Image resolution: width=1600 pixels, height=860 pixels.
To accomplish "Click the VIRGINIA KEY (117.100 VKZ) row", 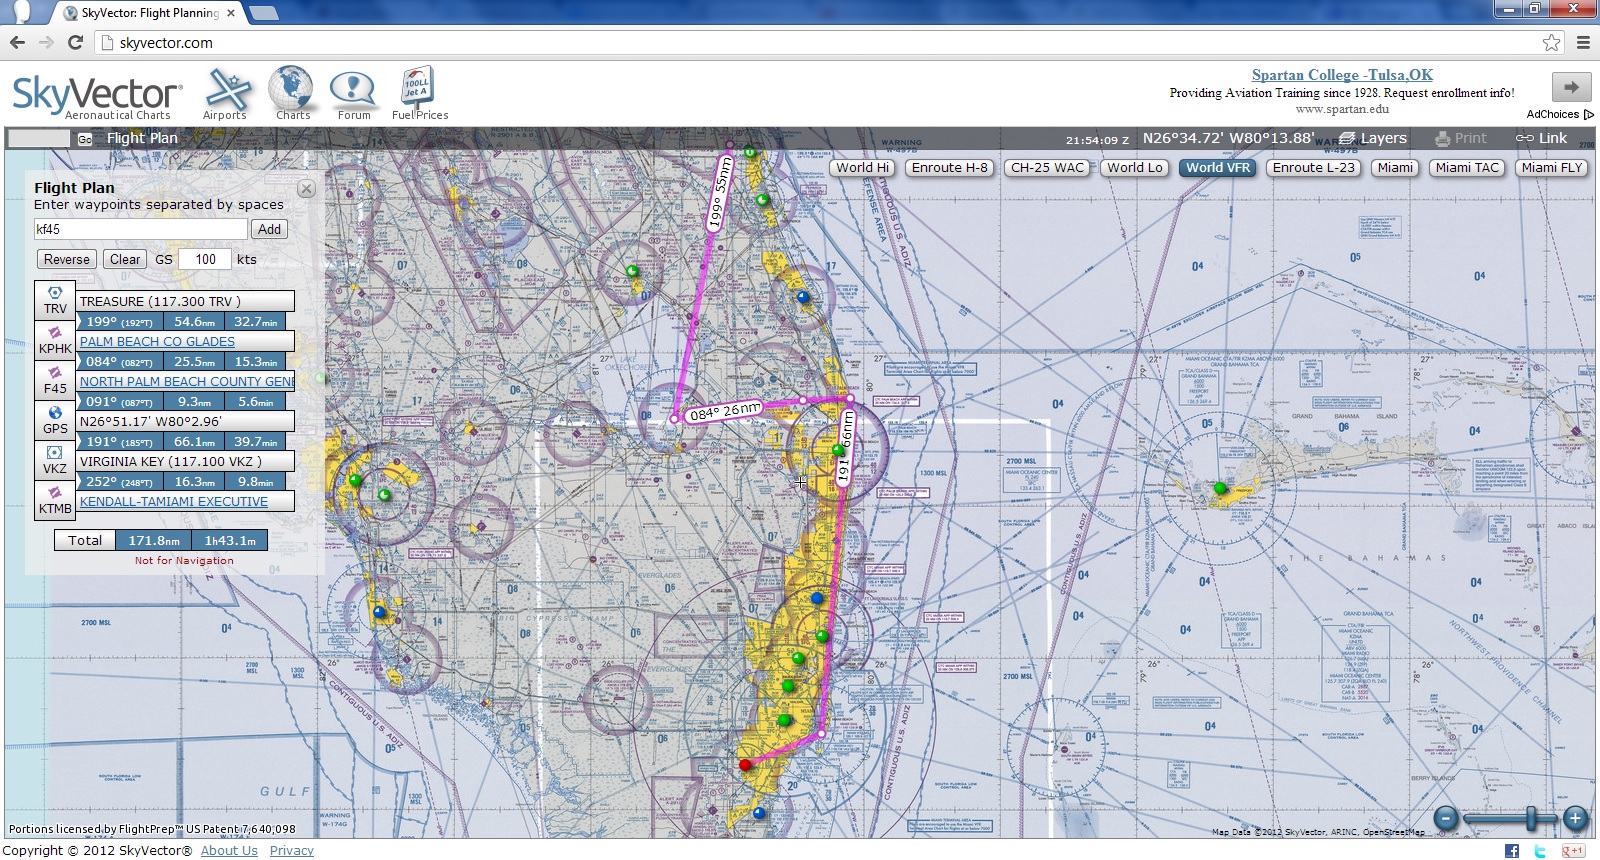I will pyautogui.click(x=186, y=461).
